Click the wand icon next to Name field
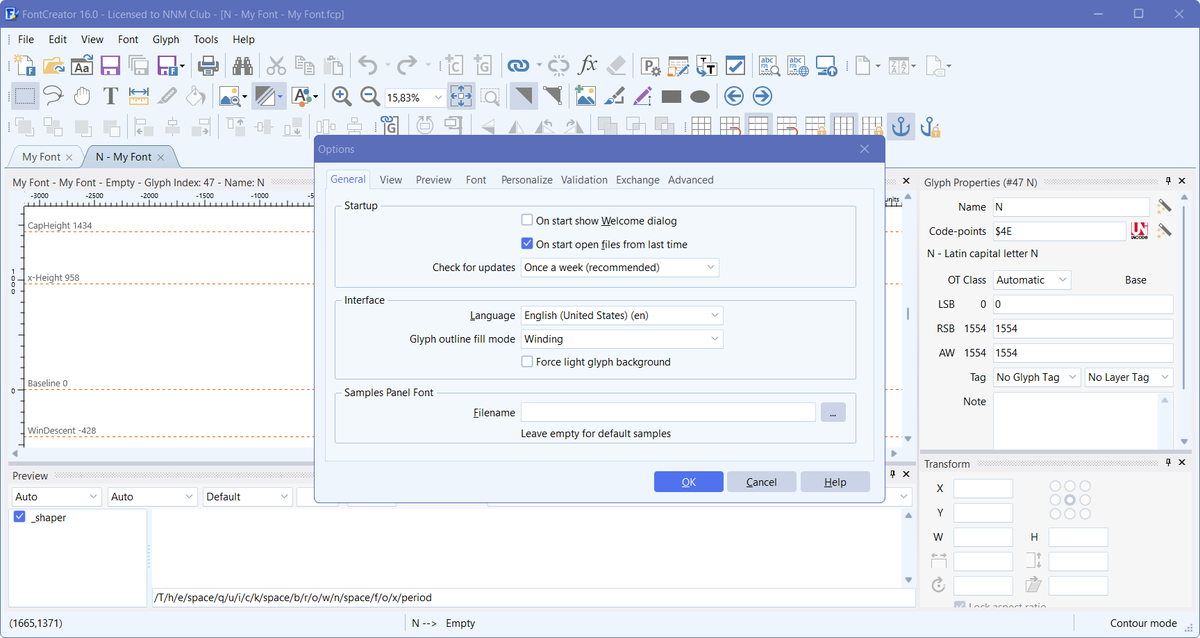This screenshot has height=638, width=1200. pyautogui.click(x=1164, y=206)
